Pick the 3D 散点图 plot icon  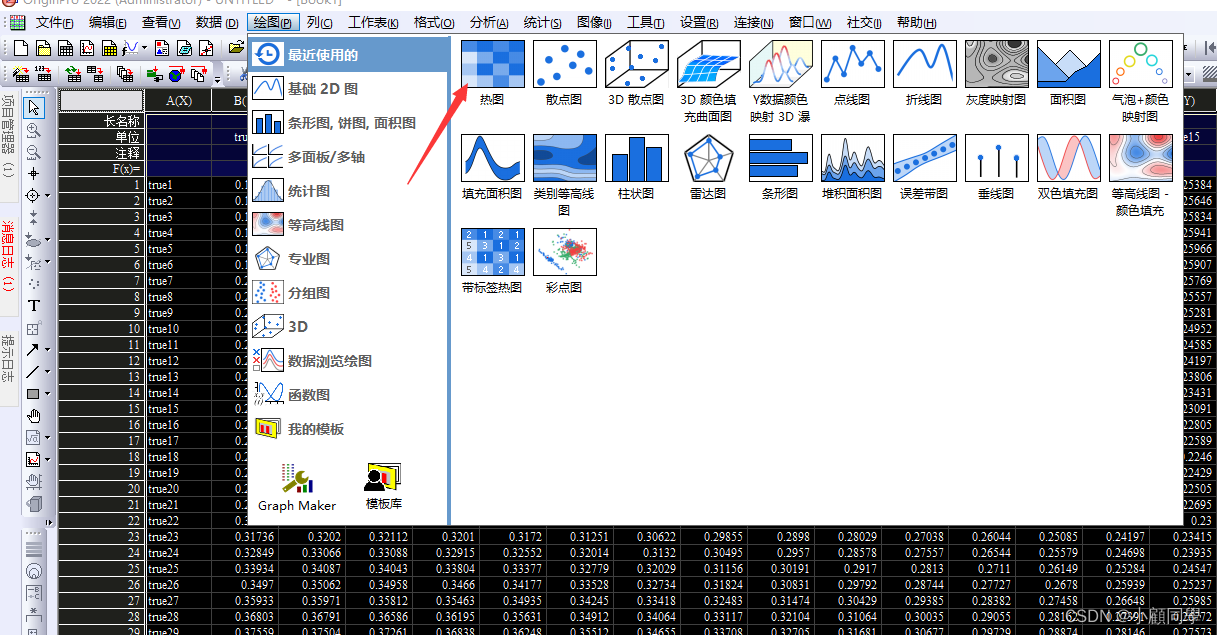636,73
